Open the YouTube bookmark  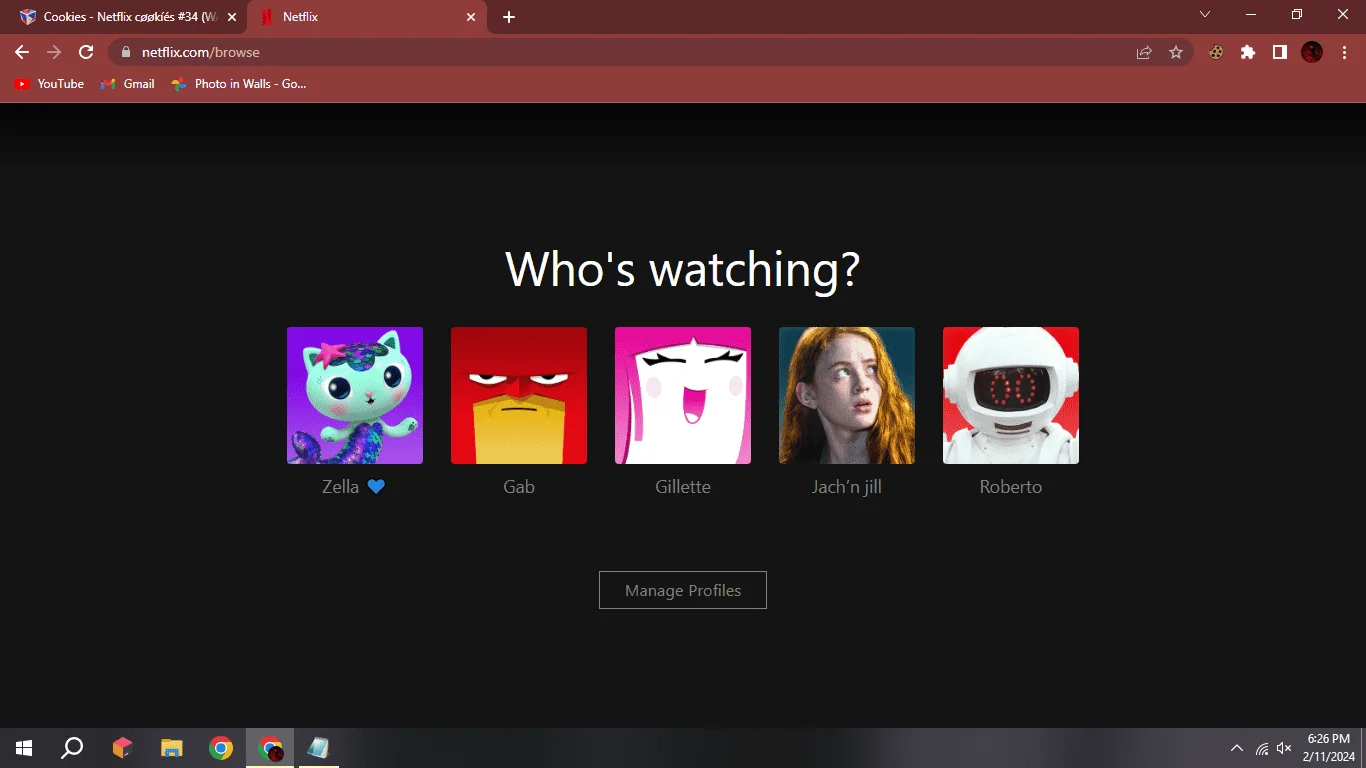[x=49, y=84]
